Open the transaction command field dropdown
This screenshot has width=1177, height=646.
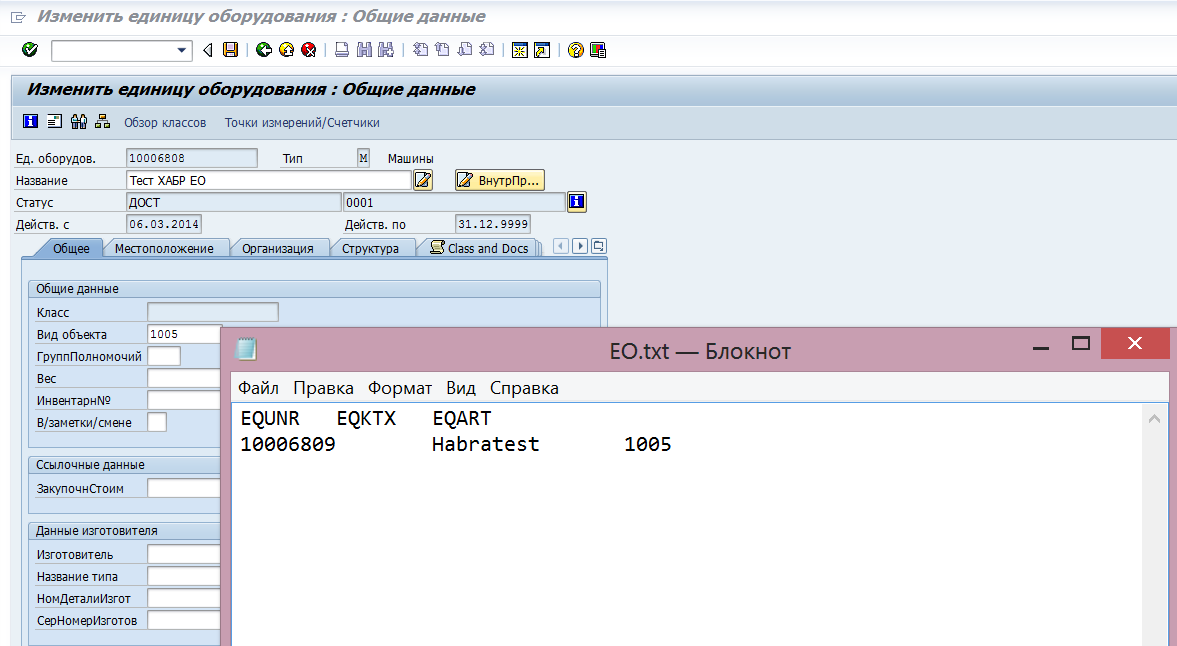(x=182, y=50)
